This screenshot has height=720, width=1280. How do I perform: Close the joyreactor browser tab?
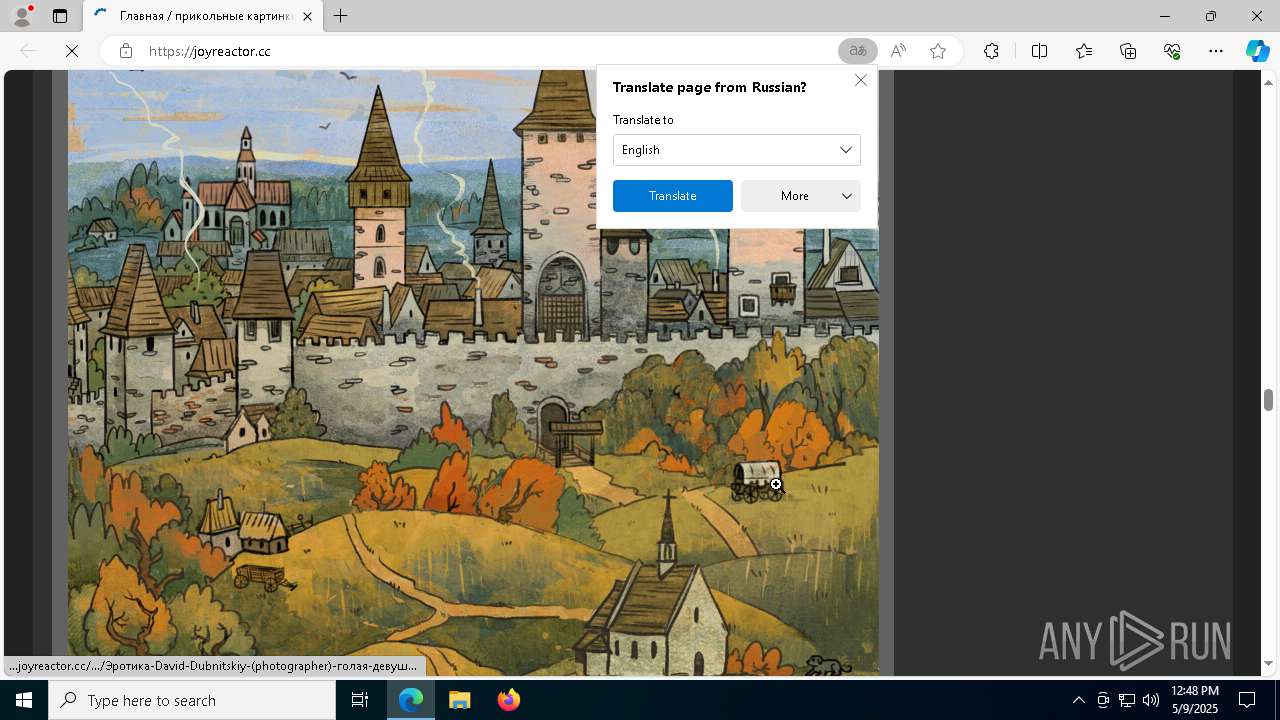click(307, 16)
